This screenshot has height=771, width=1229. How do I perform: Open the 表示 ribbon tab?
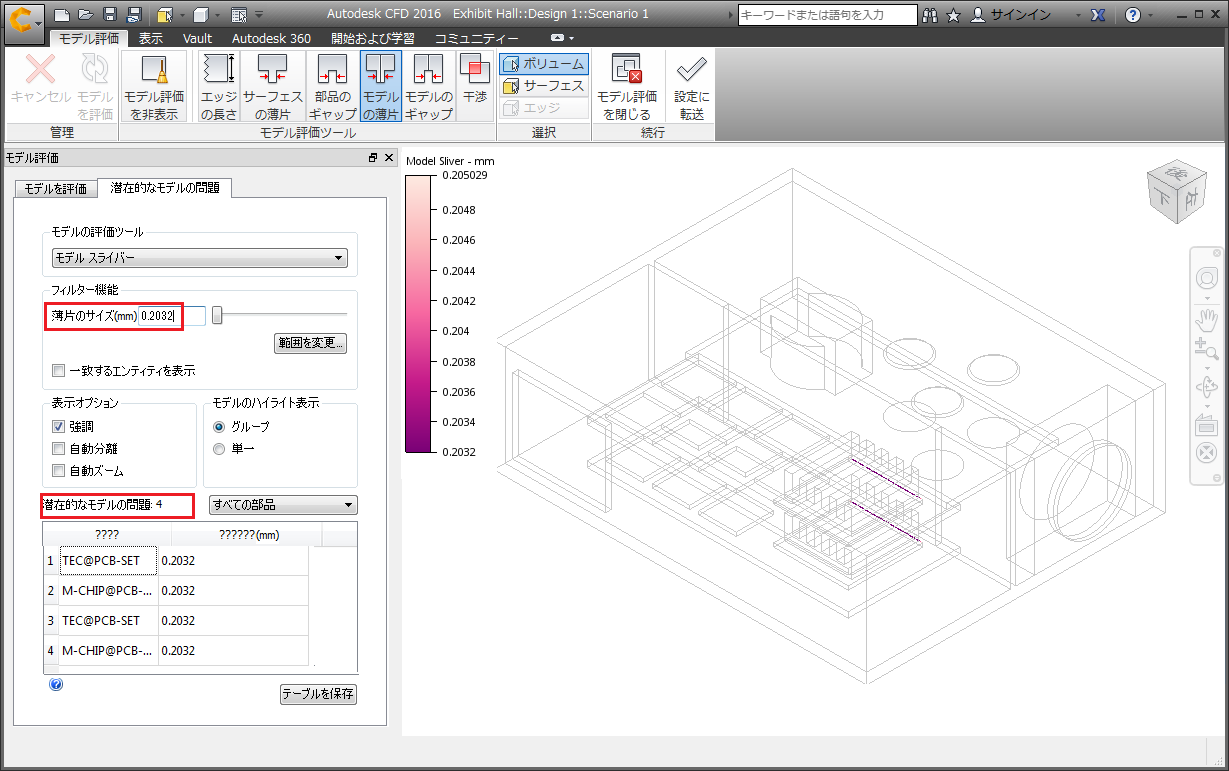(151, 38)
